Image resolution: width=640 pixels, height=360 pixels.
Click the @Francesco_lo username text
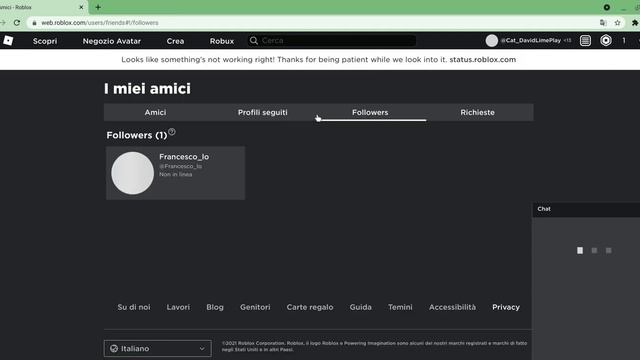tap(180, 166)
